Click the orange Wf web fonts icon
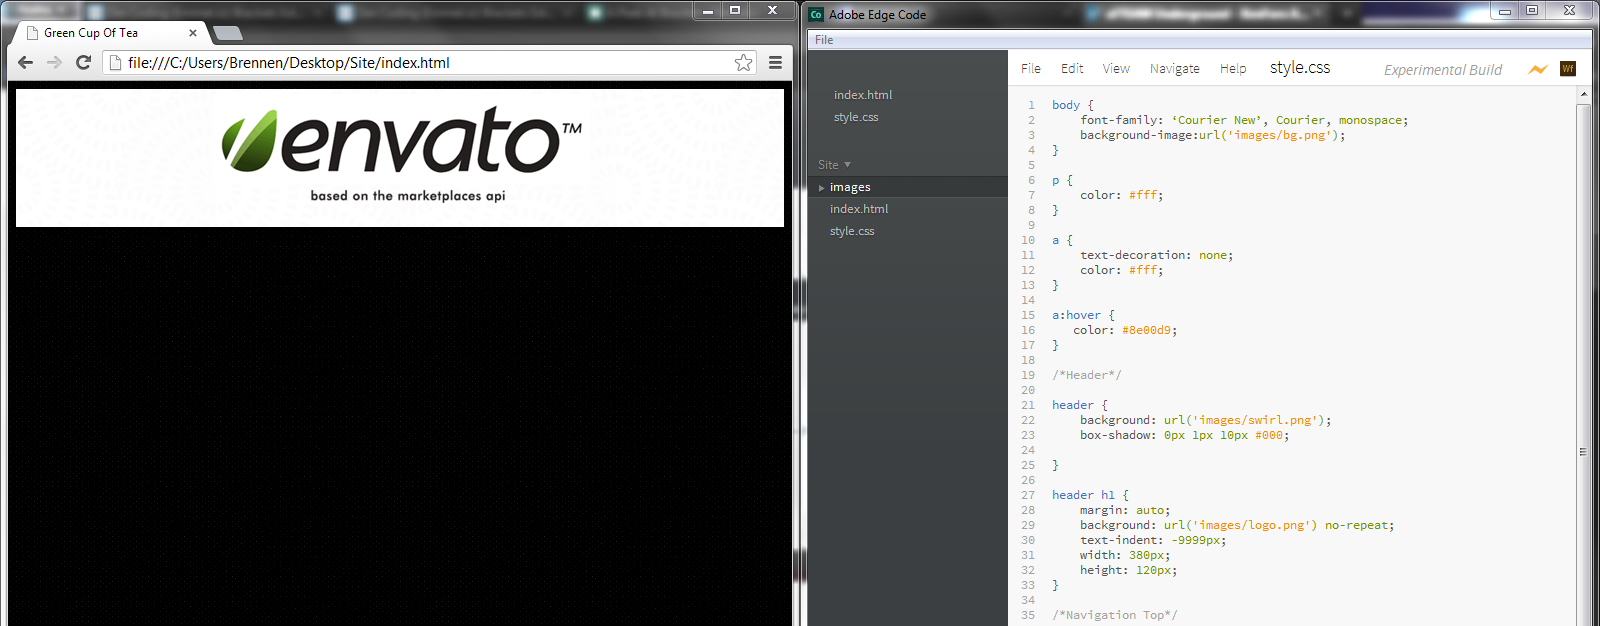 (x=1568, y=69)
